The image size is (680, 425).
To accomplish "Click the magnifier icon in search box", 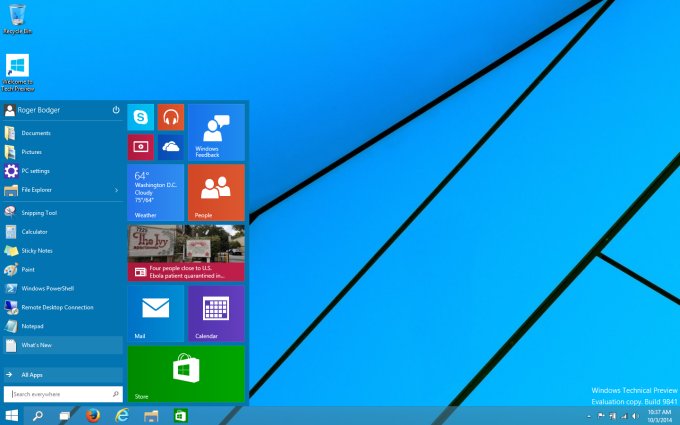I will click(116, 394).
